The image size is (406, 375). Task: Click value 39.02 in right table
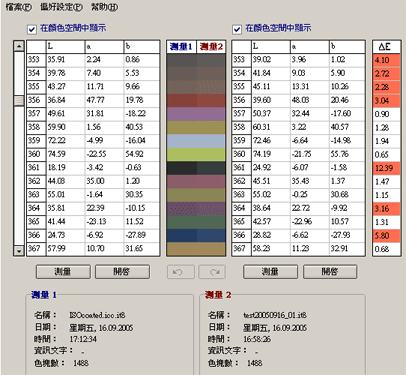(x=262, y=60)
